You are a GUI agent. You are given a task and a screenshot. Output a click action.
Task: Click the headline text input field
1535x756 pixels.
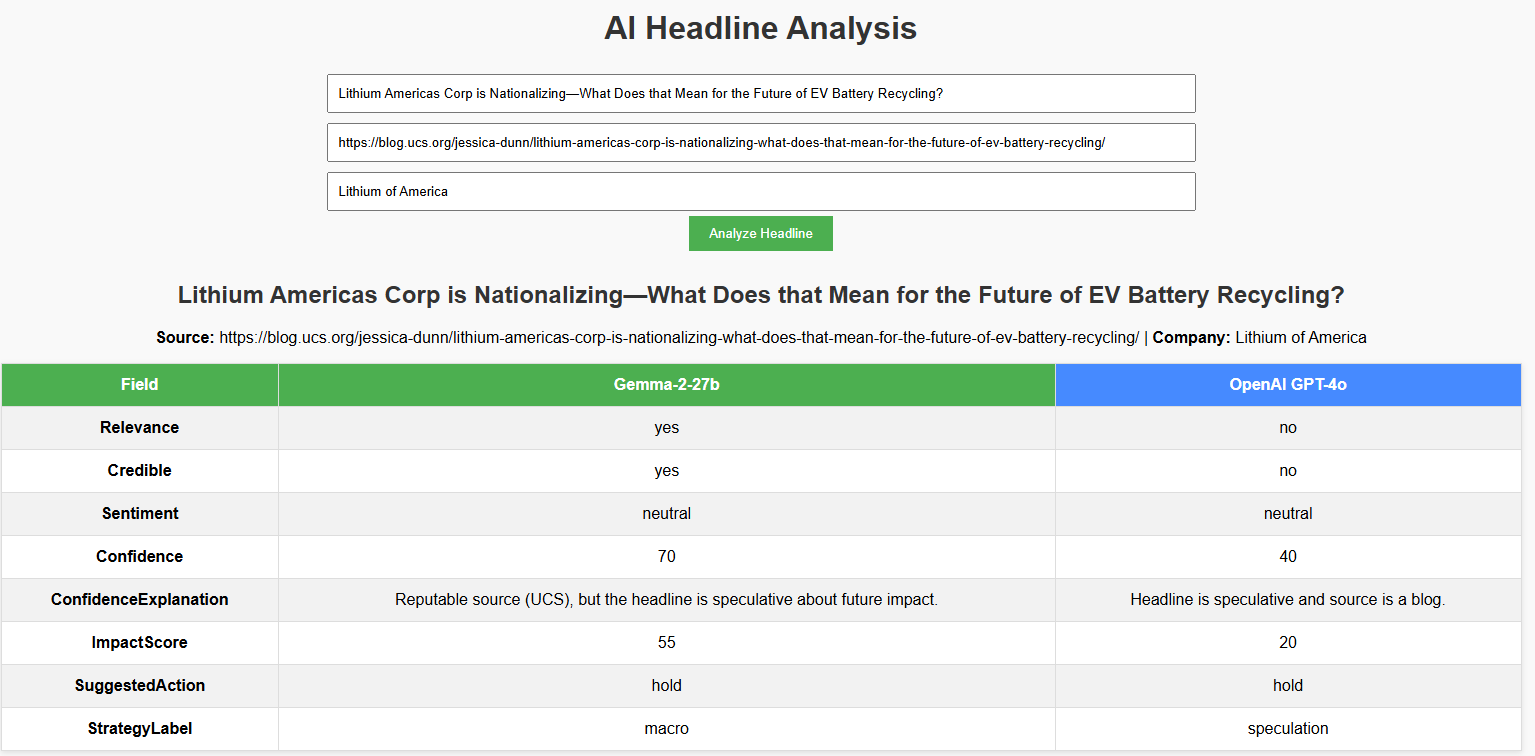pos(761,93)
